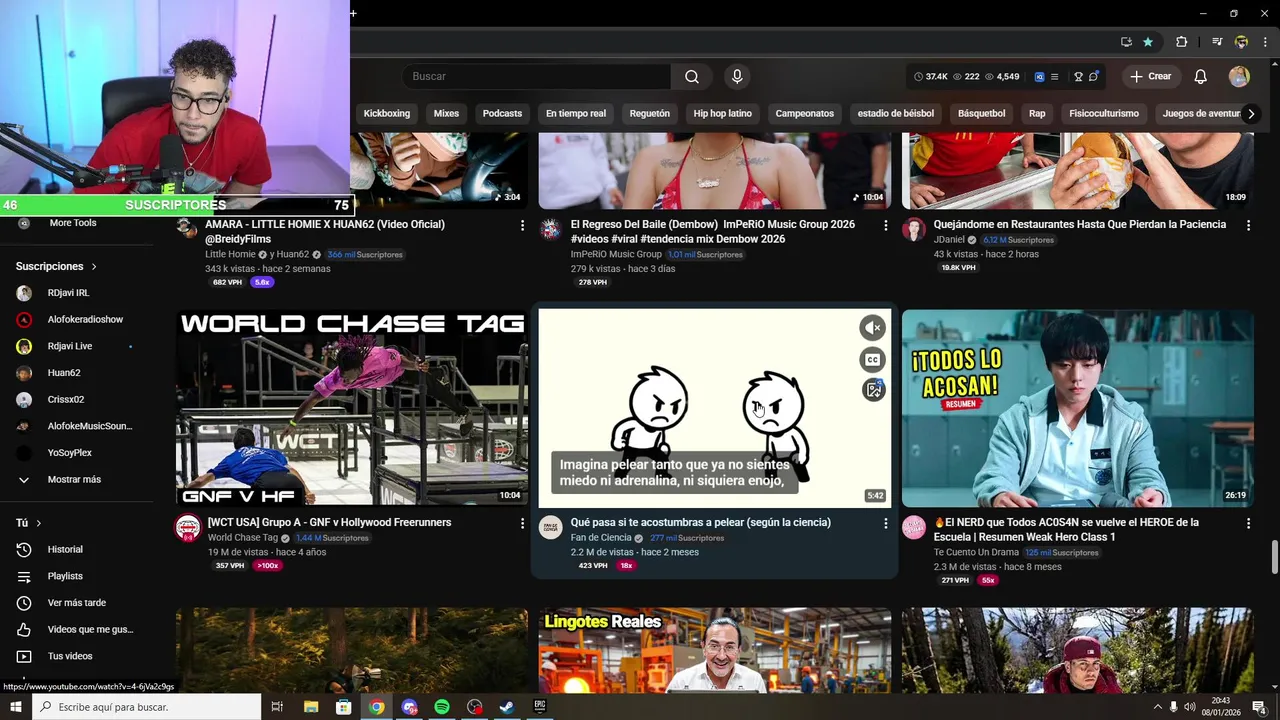Open Chrome three-dot menu
This screenshot has height=720, width=1280.
click(x=1265, y=42)
